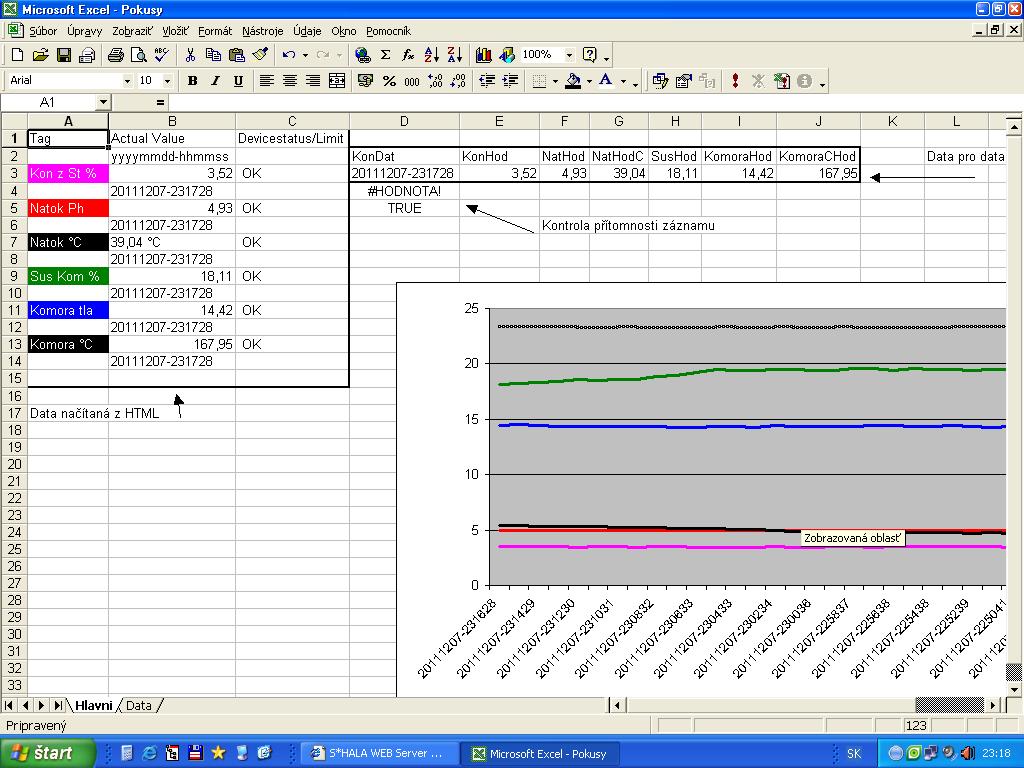This screenshot has height=768, width=1024.
Task: Open the zoom 100% dropdown
Action: tap(569, 55)
